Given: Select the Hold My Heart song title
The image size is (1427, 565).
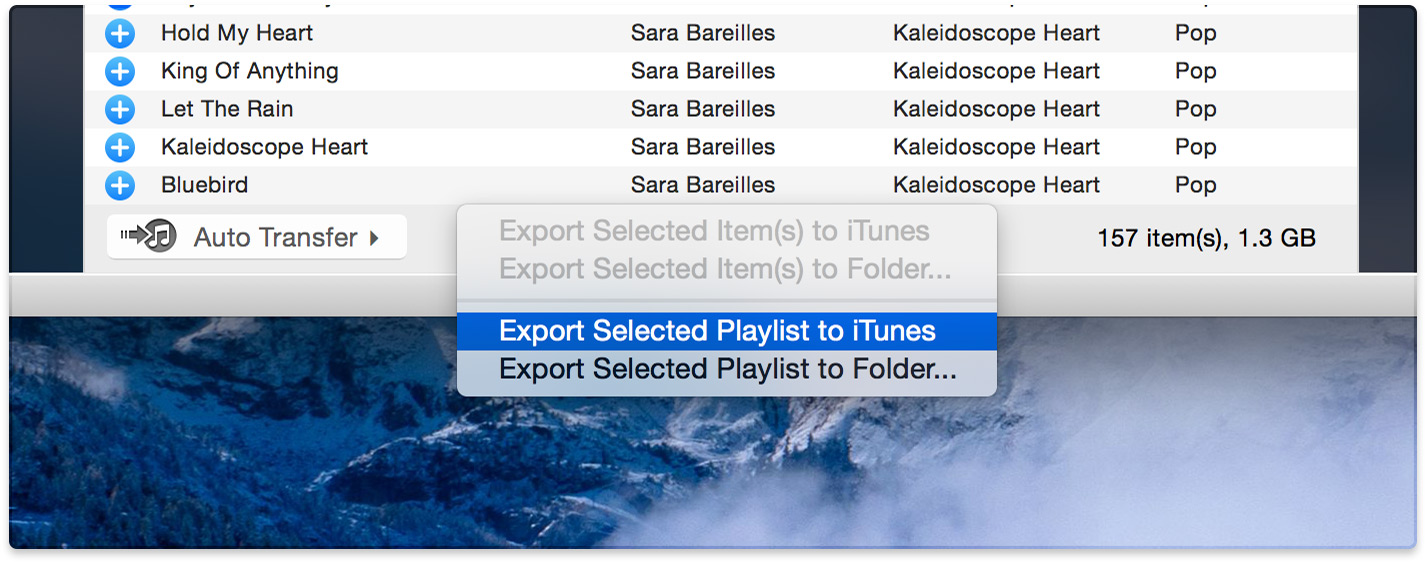Looking at the screenshot, I should point(237,33).
